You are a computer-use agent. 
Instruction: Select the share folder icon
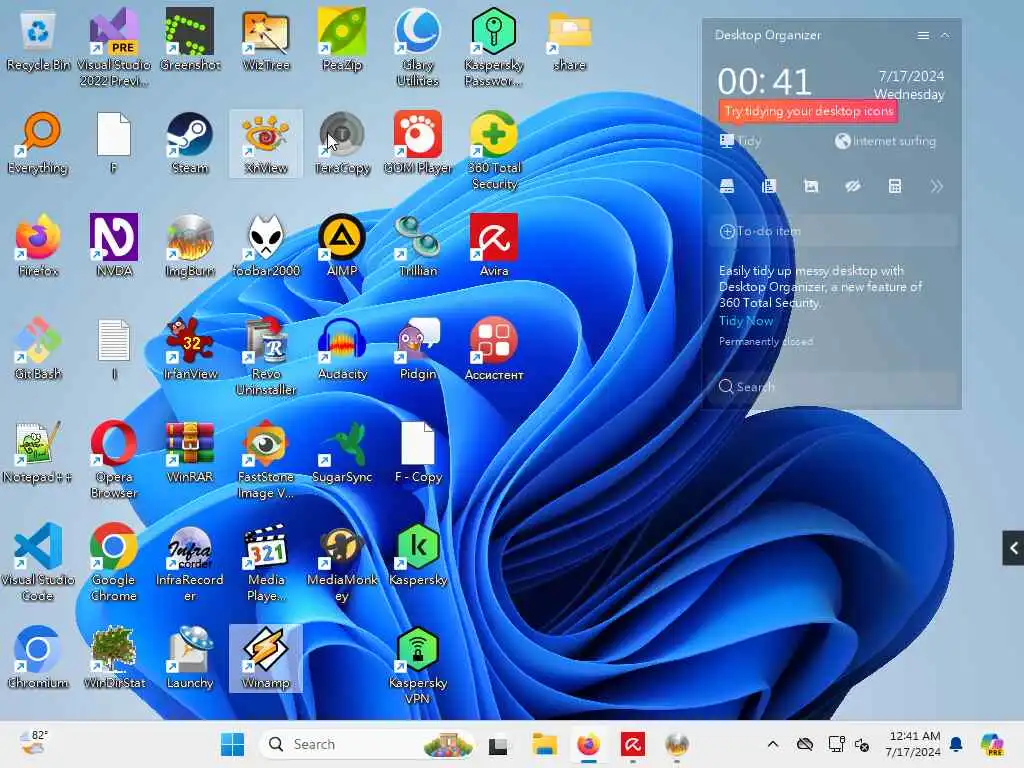pyautogui.click(x=569, y=40)
